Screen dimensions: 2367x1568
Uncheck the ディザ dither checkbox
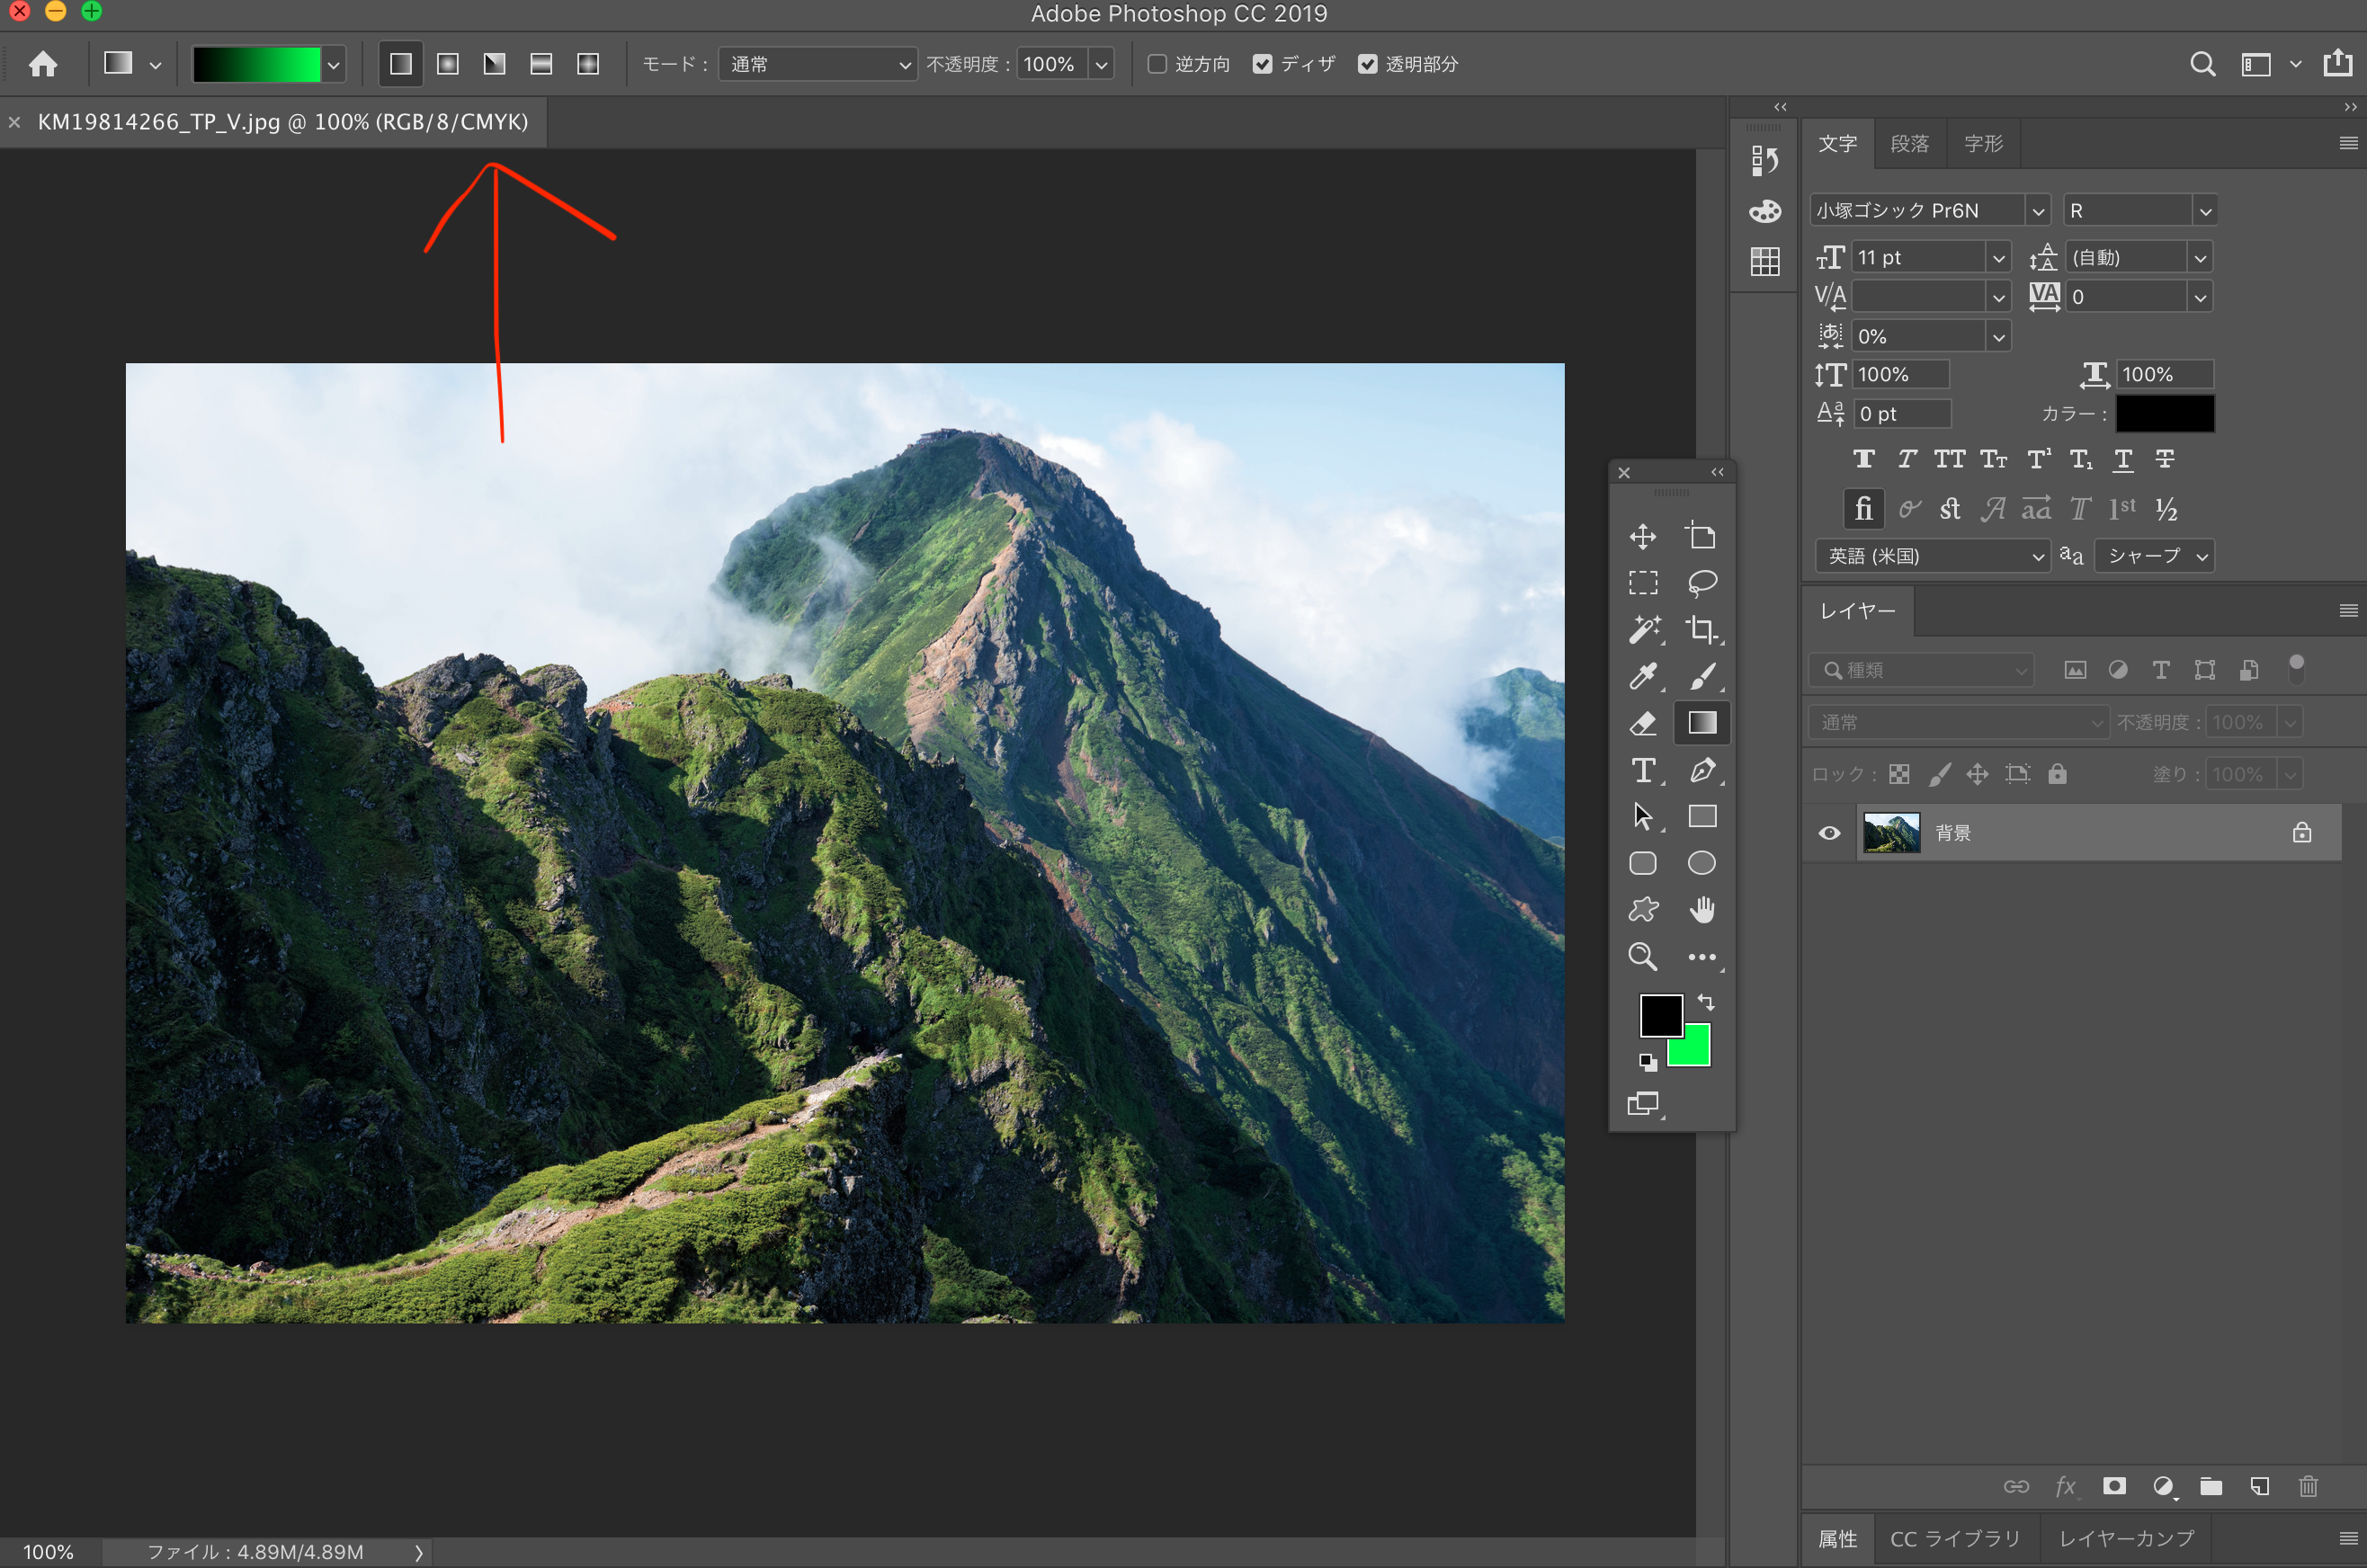tap(1262, 64)
